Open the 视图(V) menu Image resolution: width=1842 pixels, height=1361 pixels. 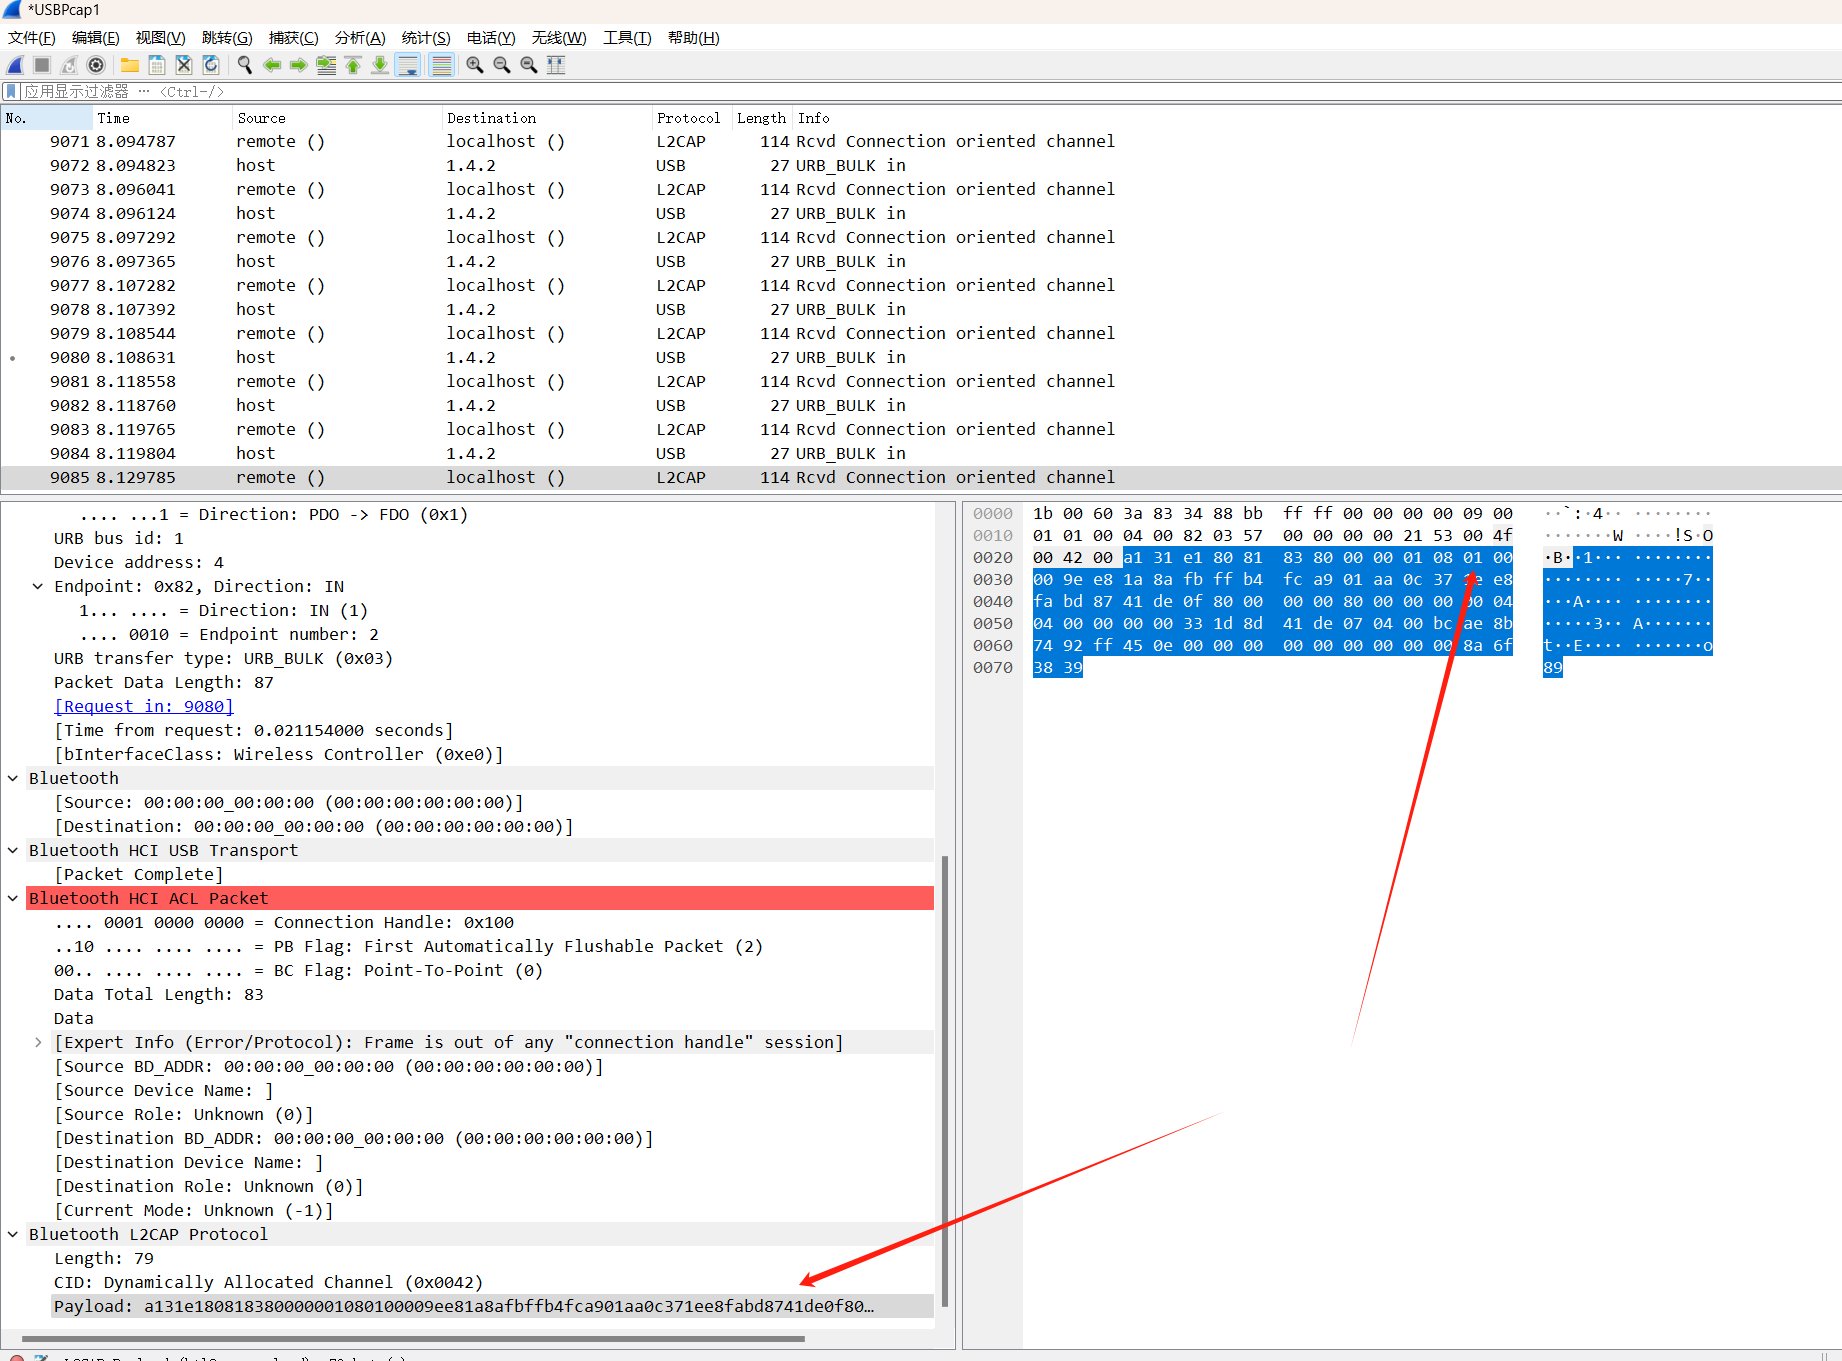[x=161, y=38]
